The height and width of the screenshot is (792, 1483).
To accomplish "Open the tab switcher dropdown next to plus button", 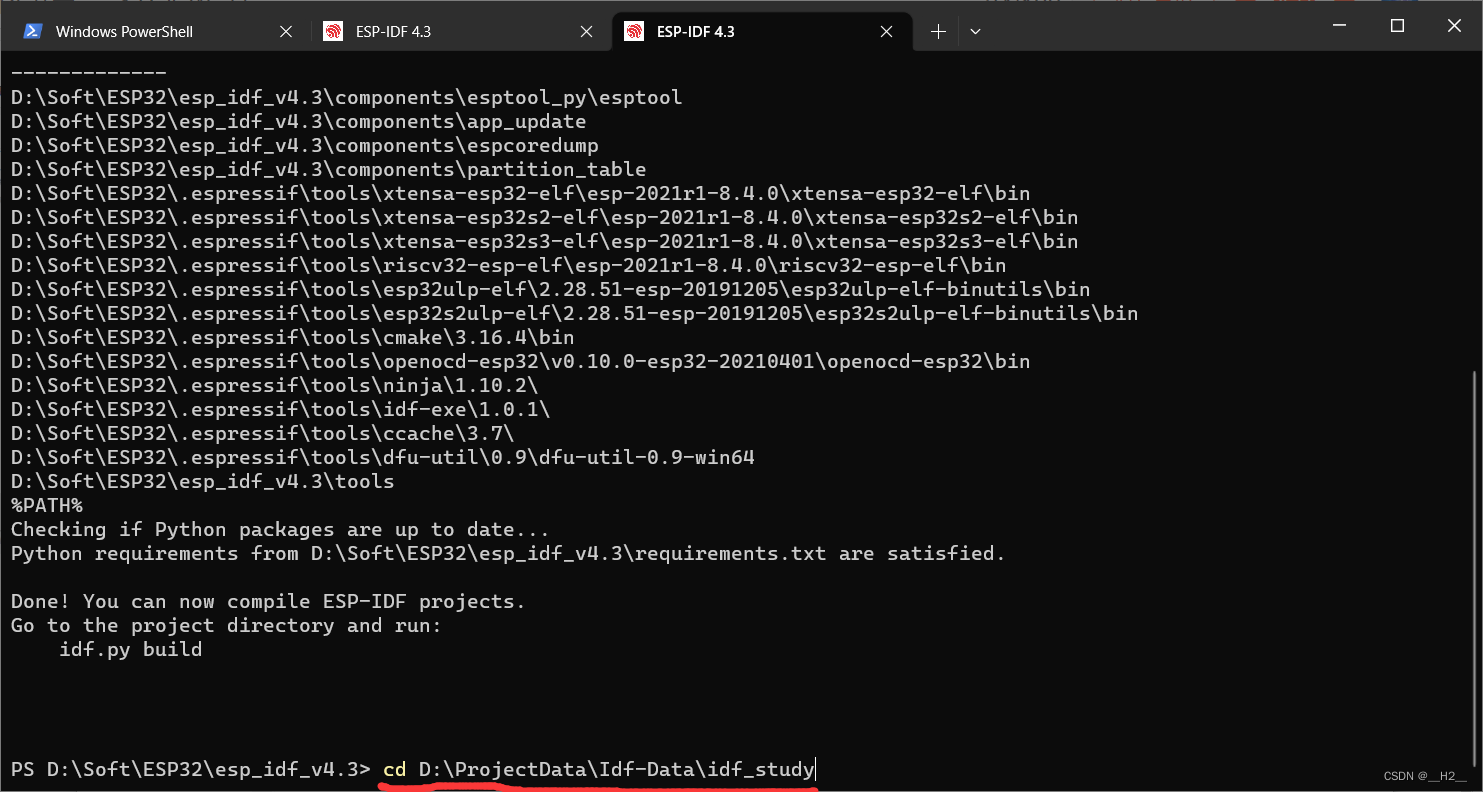I will coord(975,31).
